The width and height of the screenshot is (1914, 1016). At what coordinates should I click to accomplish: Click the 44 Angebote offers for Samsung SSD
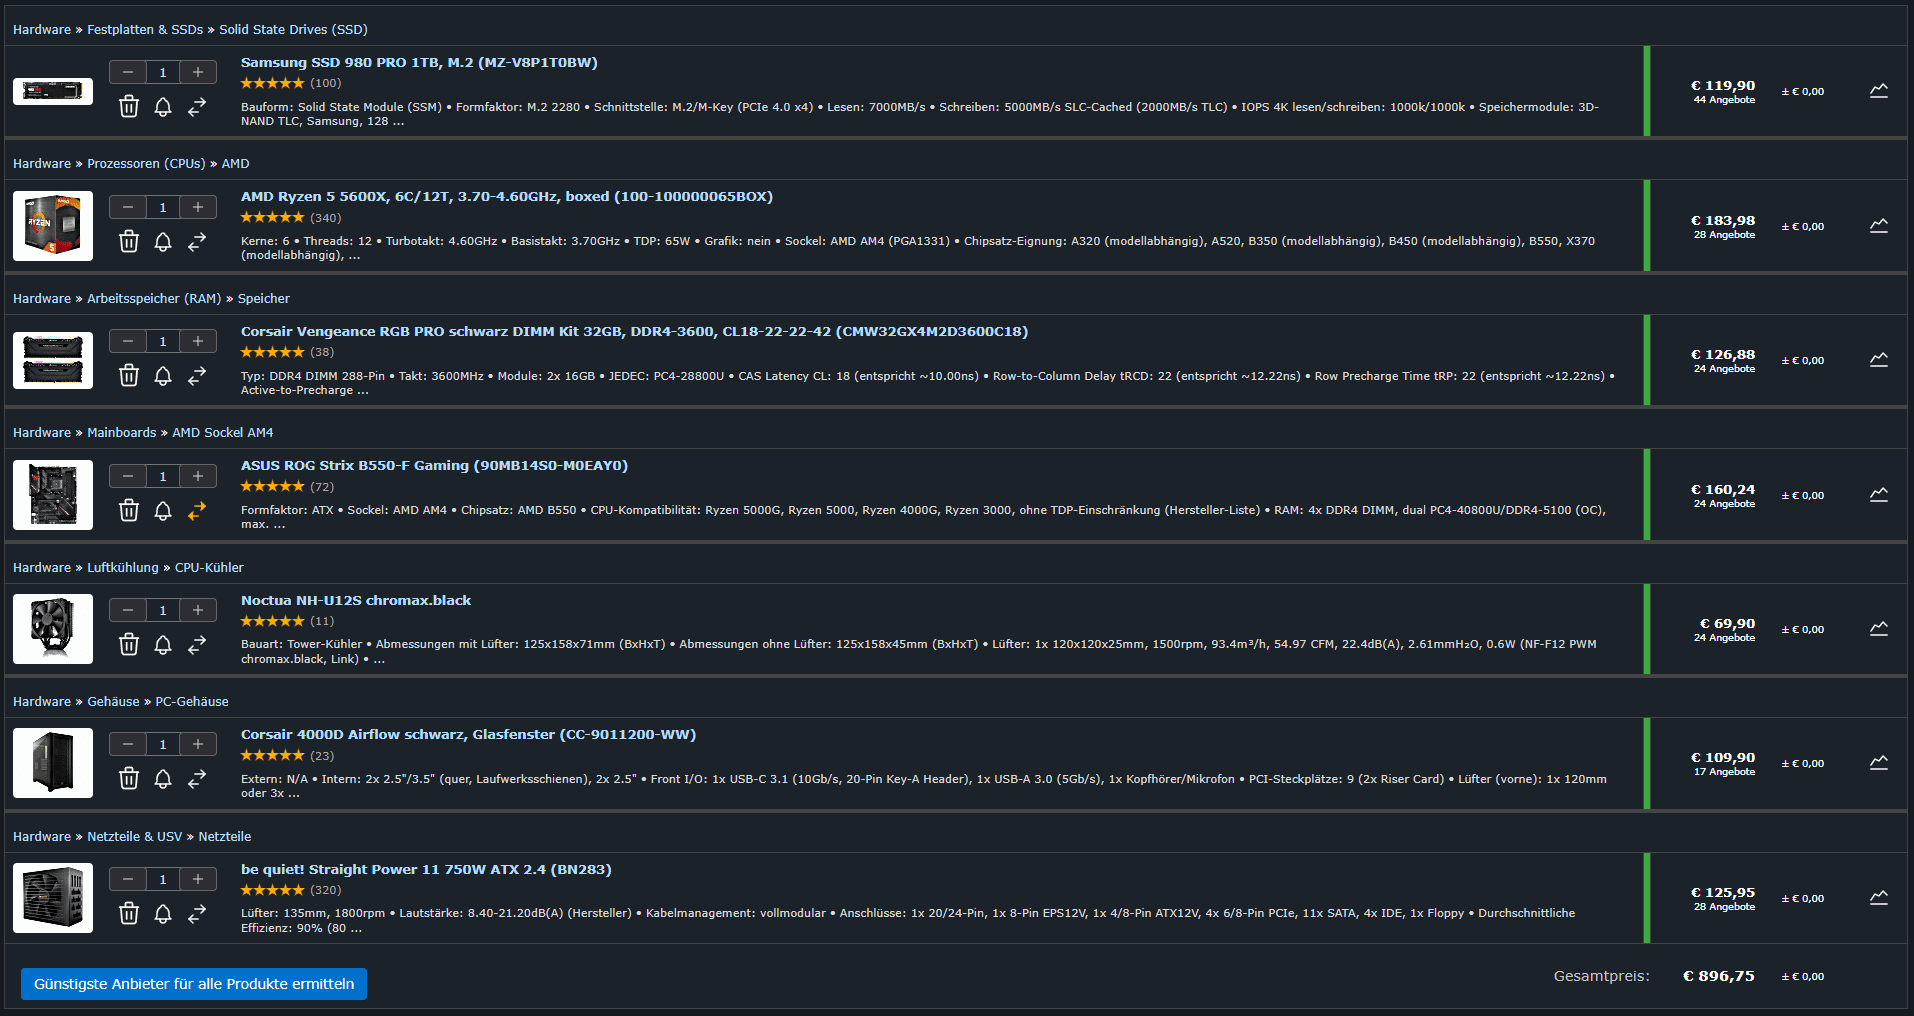click(x=1724, y=100)
